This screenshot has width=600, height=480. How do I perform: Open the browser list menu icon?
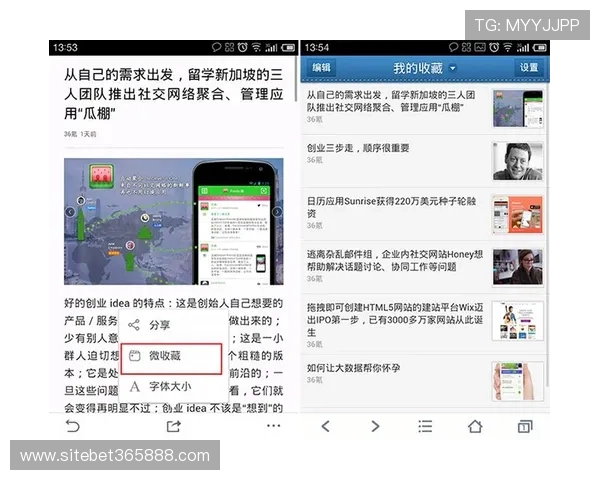[425, 426]
